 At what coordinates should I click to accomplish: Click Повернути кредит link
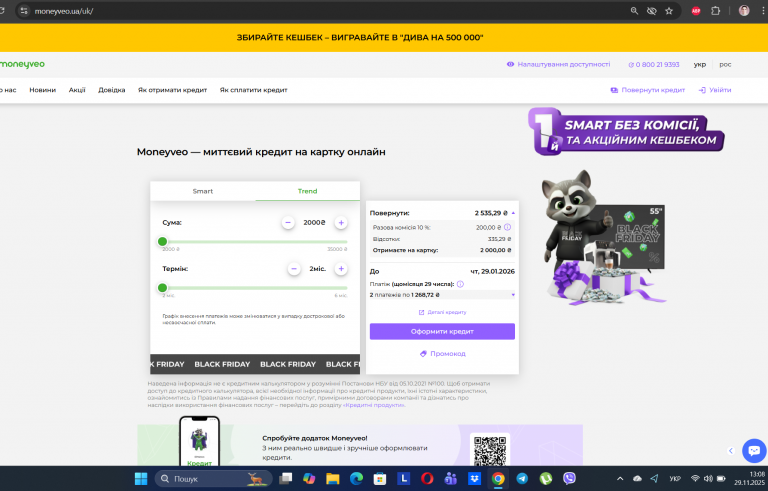pyautogui.click(x=648, y=90)
